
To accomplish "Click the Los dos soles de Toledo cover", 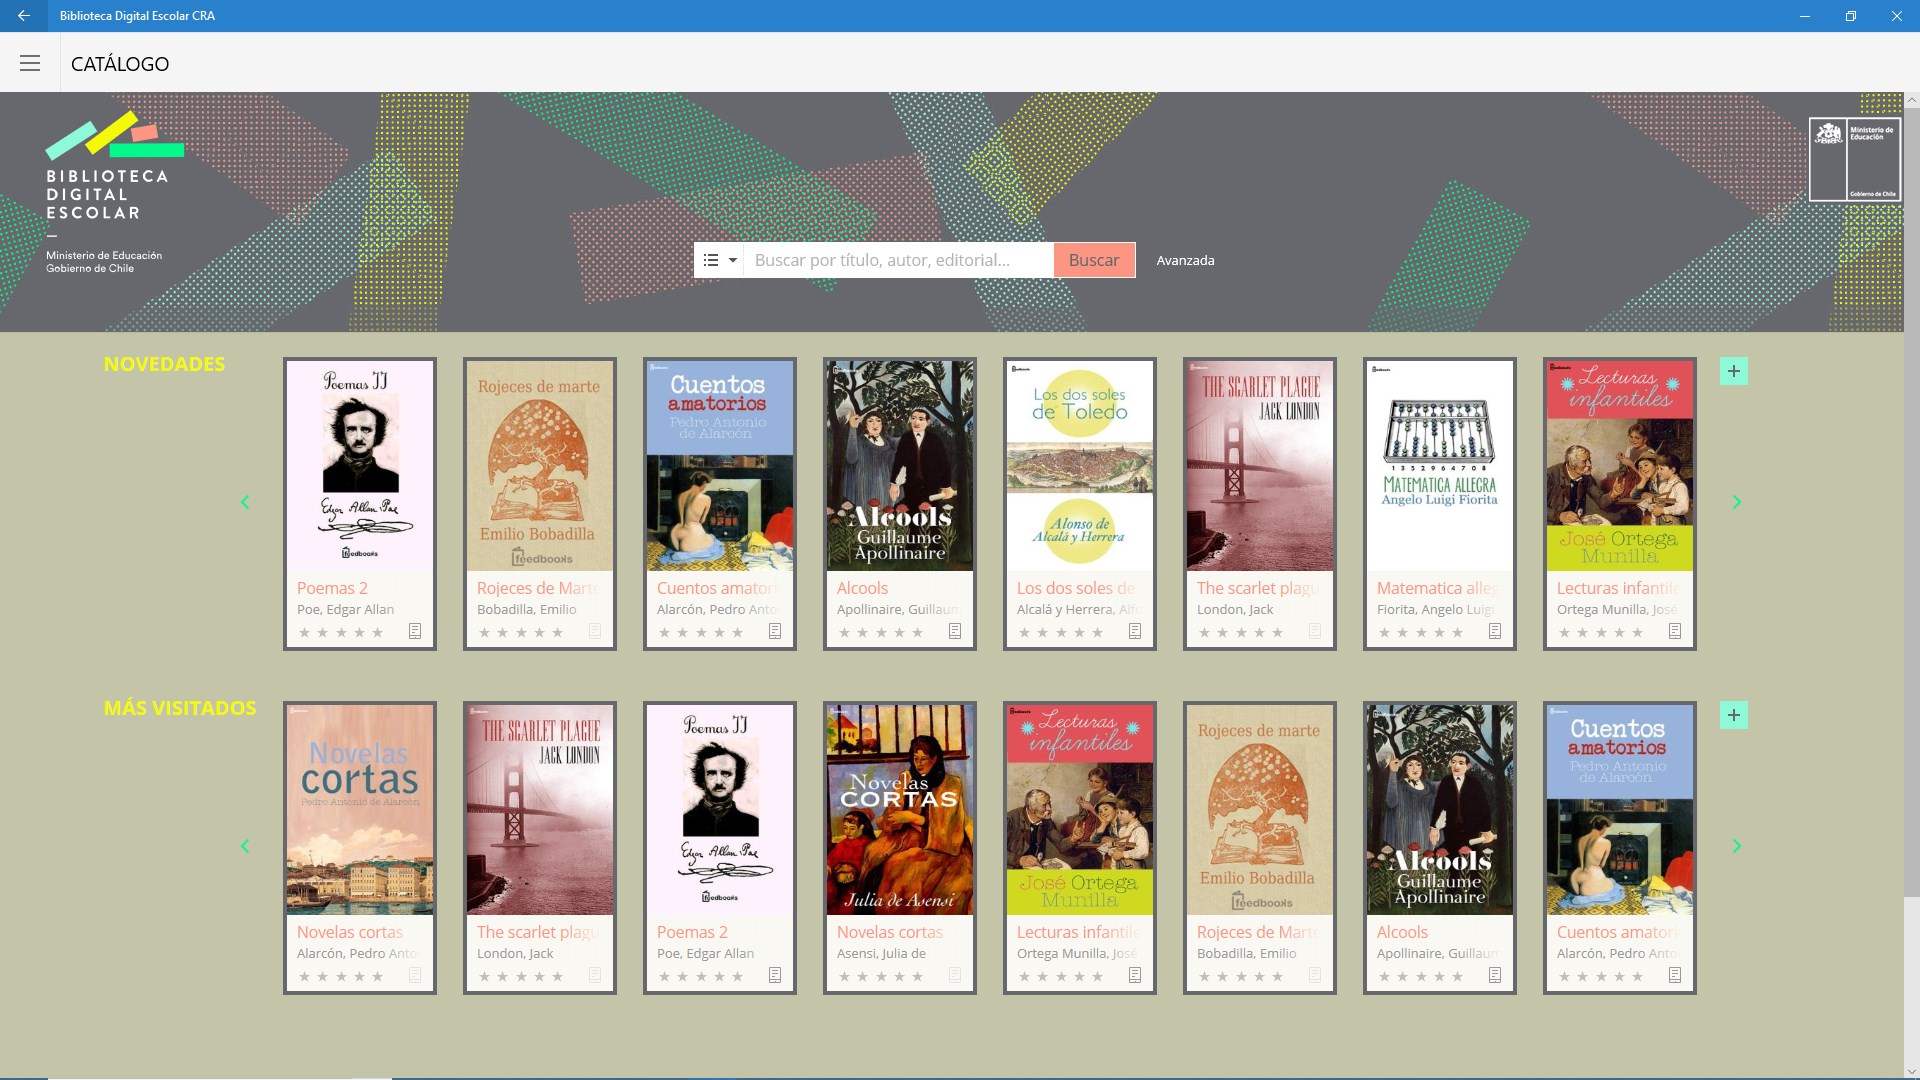I will point(1079,466).
